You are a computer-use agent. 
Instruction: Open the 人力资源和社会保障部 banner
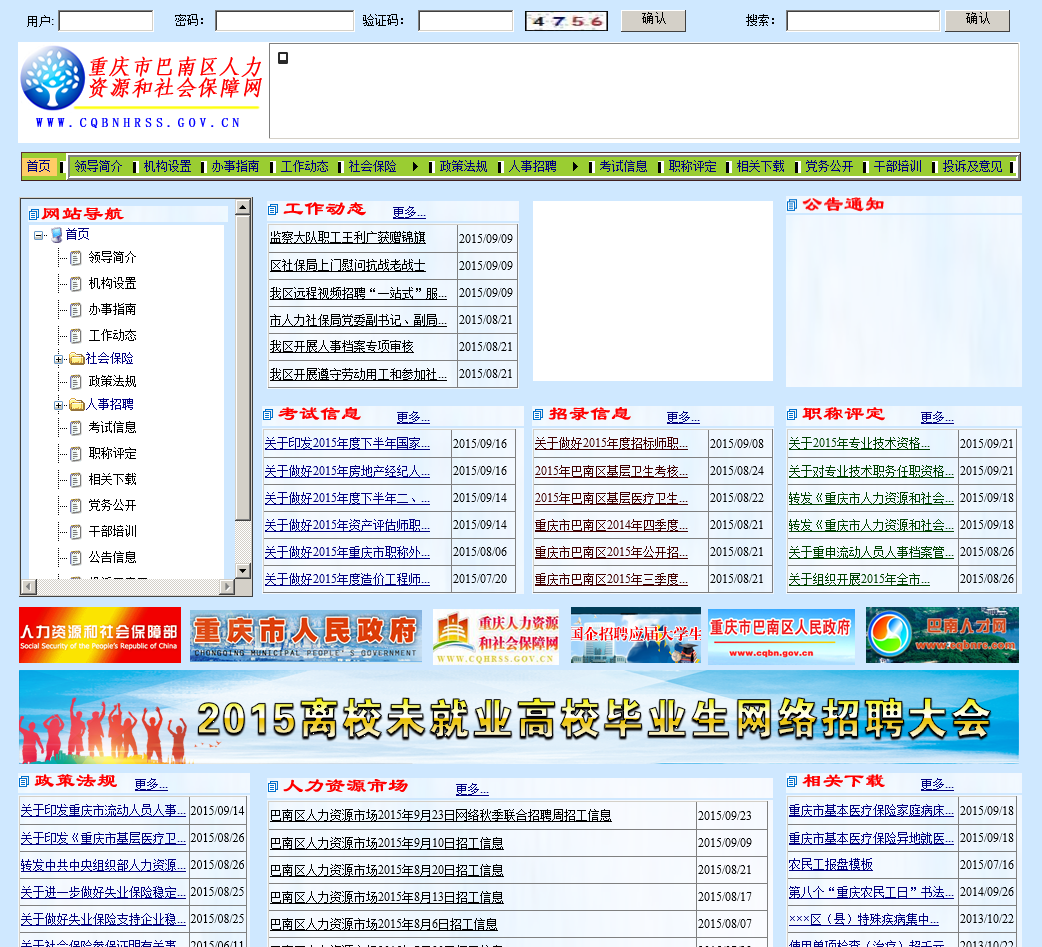coord(100,635)
